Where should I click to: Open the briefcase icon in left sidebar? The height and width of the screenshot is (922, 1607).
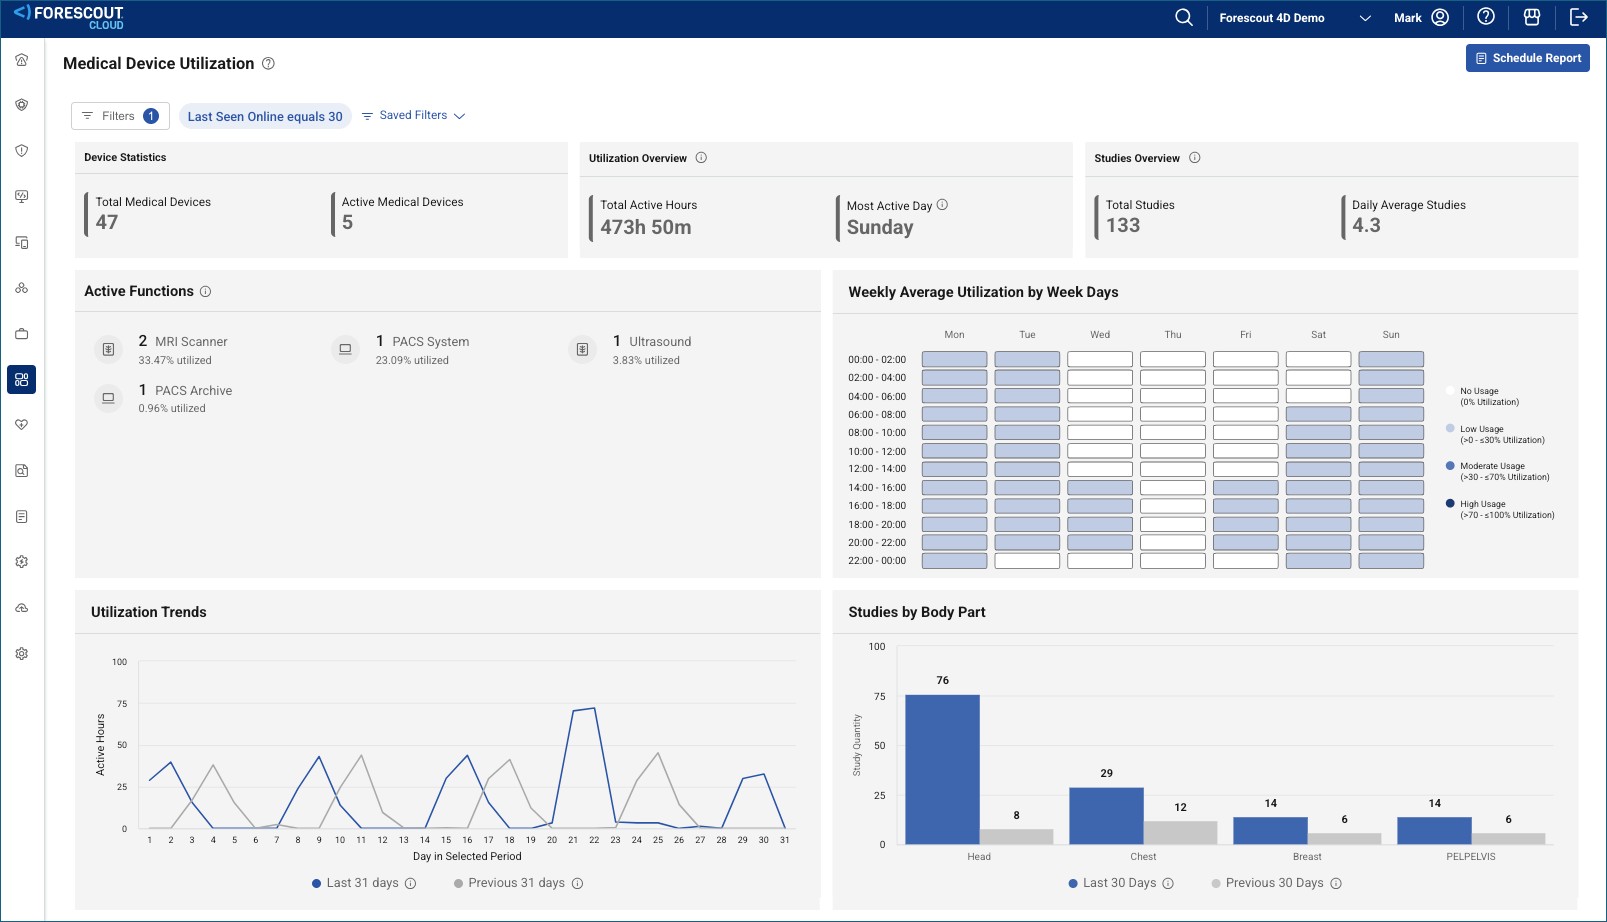(x=22, y=334)
